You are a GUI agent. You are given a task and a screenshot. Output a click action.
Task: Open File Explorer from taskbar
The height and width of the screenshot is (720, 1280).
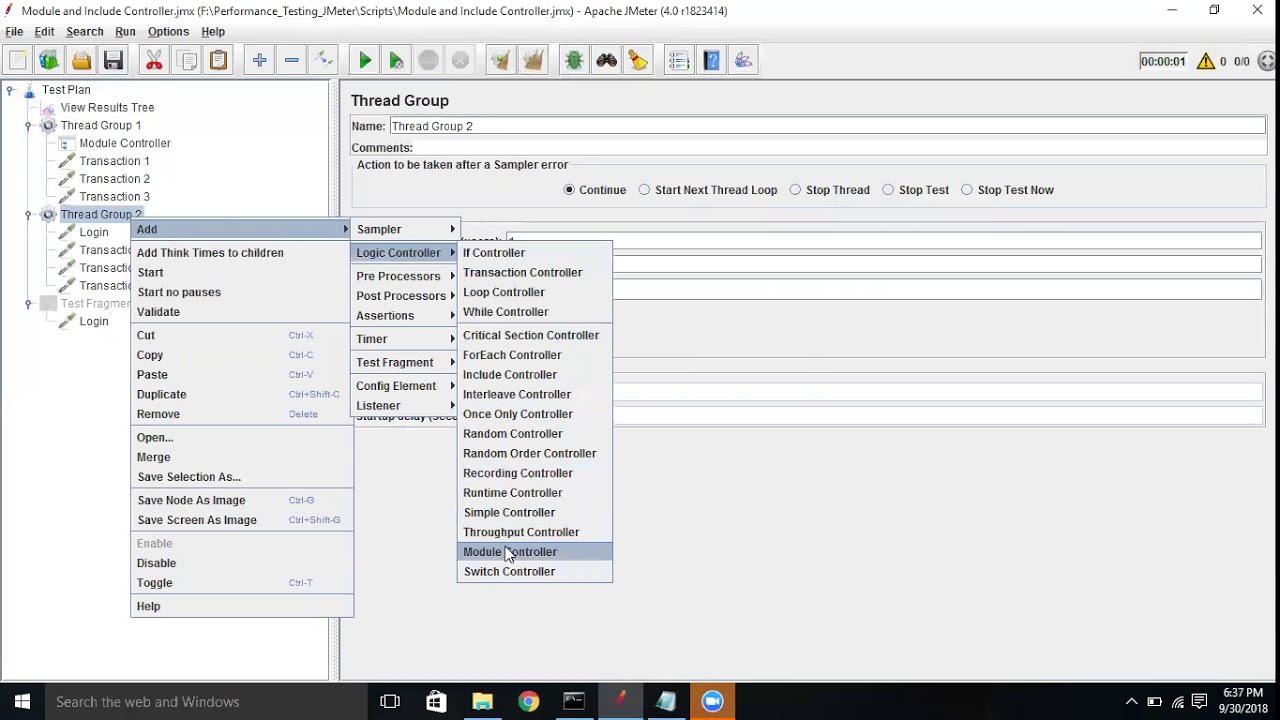coord(482,702)
